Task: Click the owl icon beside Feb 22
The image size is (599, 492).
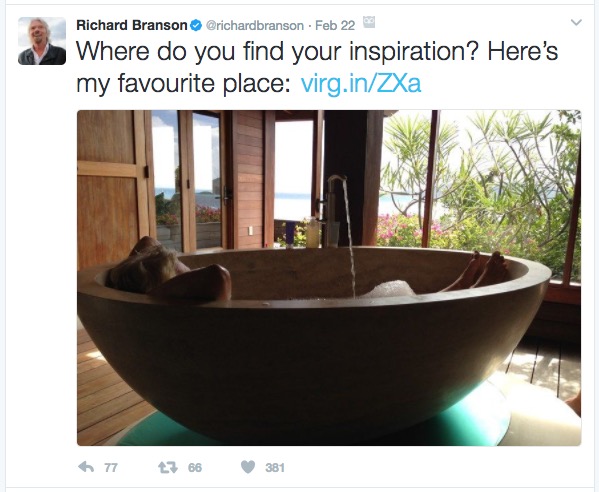Action: point(369,22)
